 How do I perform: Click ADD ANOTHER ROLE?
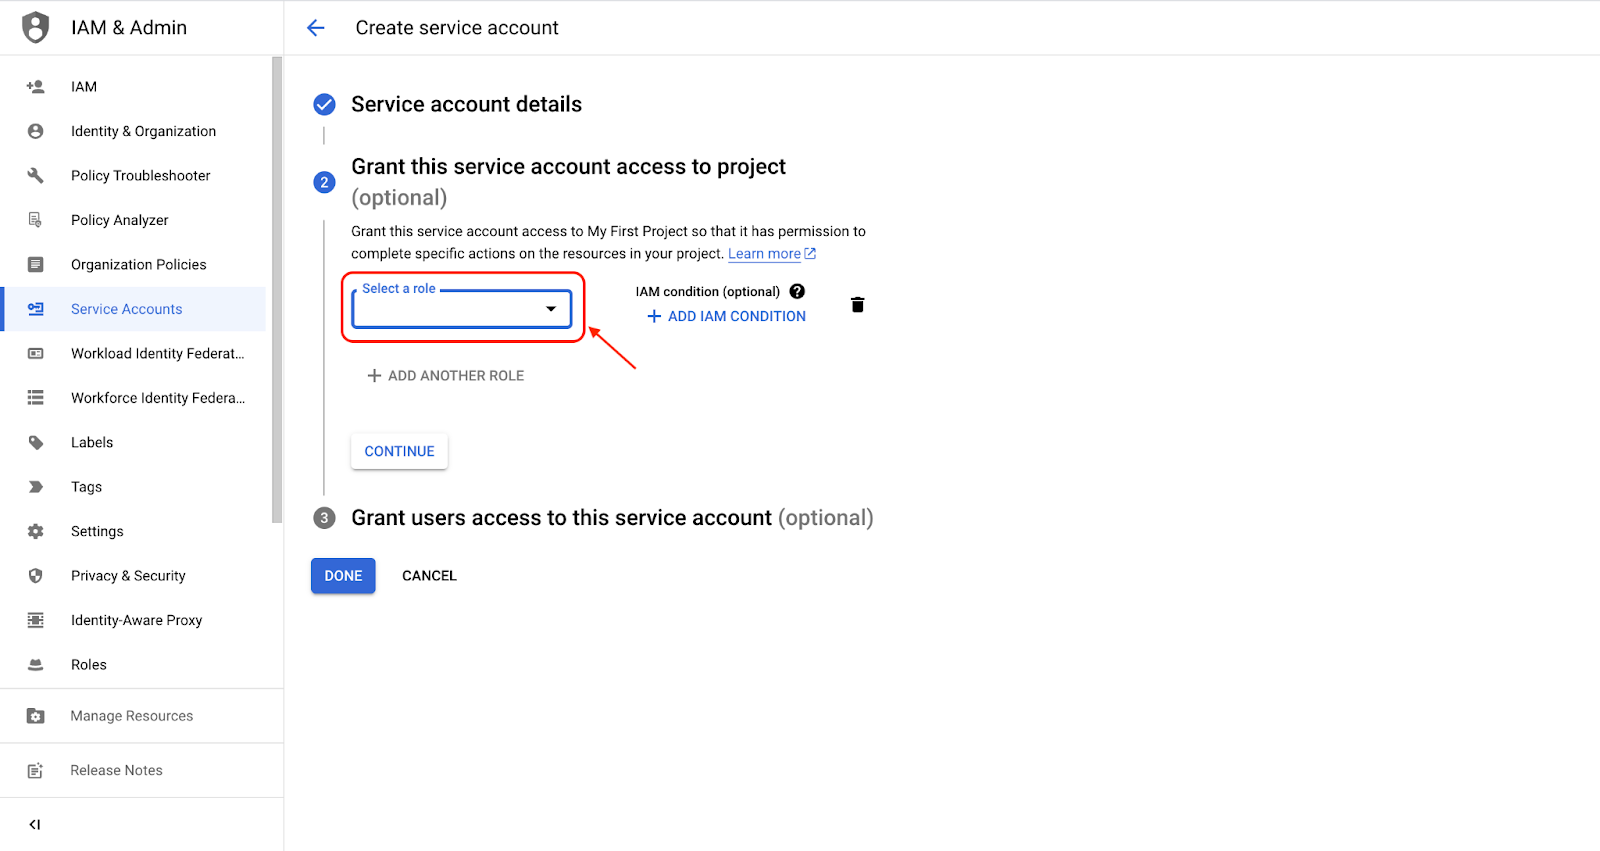(x=446, y=376)
